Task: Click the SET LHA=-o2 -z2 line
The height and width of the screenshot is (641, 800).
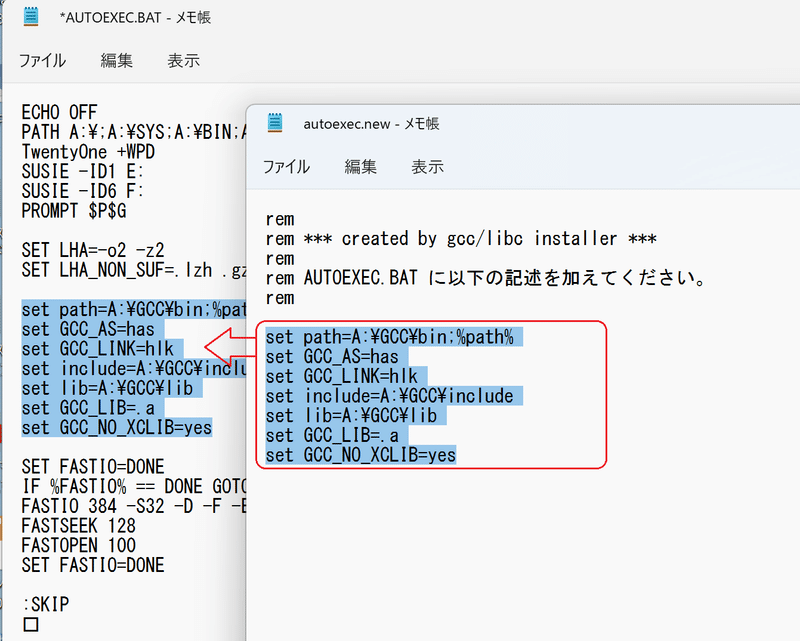Action: pyautogui.click(x=93, y=250)
